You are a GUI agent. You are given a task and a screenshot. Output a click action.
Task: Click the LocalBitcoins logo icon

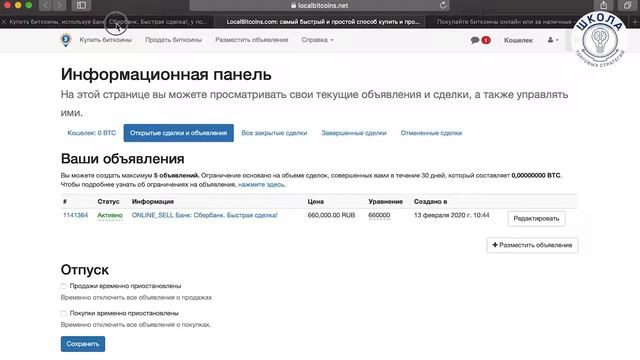tap(66, 40)
